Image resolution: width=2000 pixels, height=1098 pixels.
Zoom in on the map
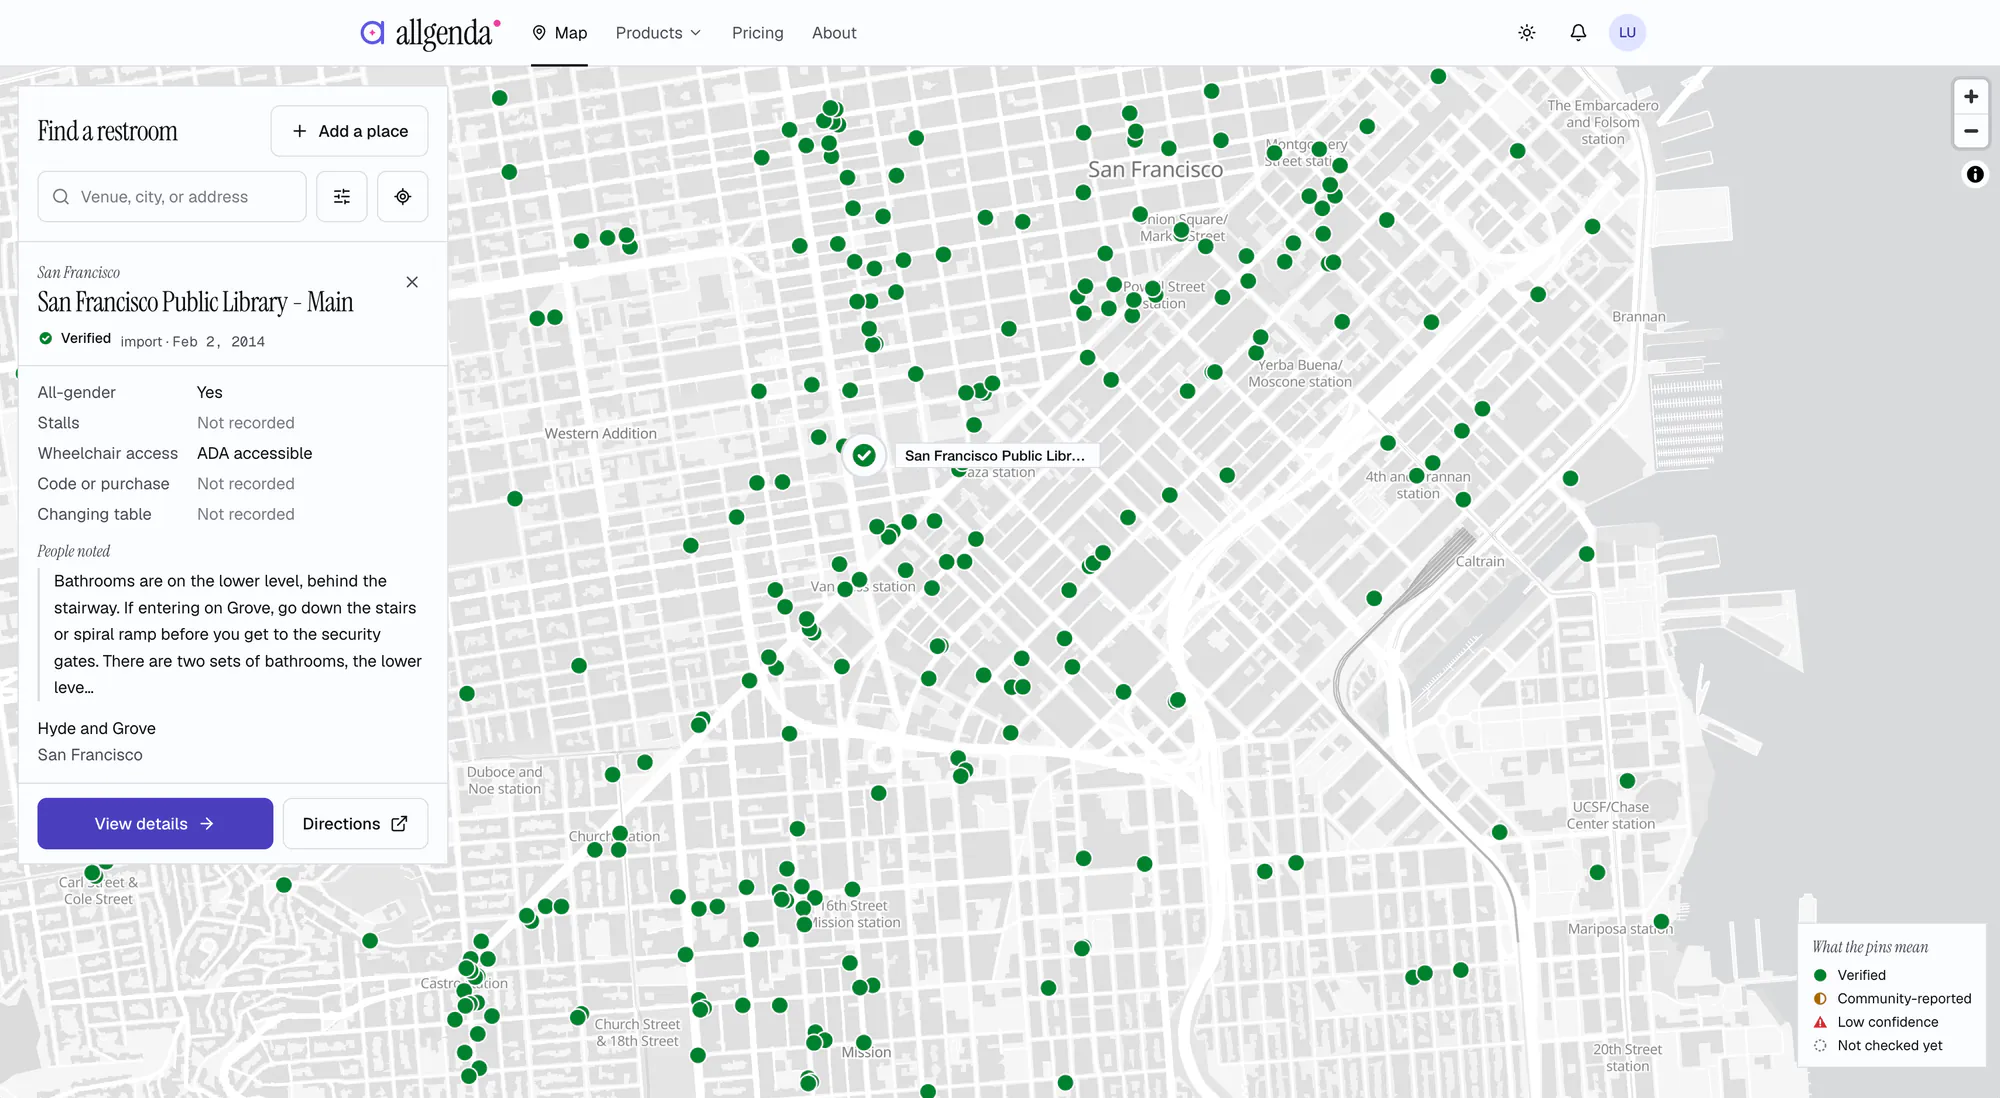1970,97
